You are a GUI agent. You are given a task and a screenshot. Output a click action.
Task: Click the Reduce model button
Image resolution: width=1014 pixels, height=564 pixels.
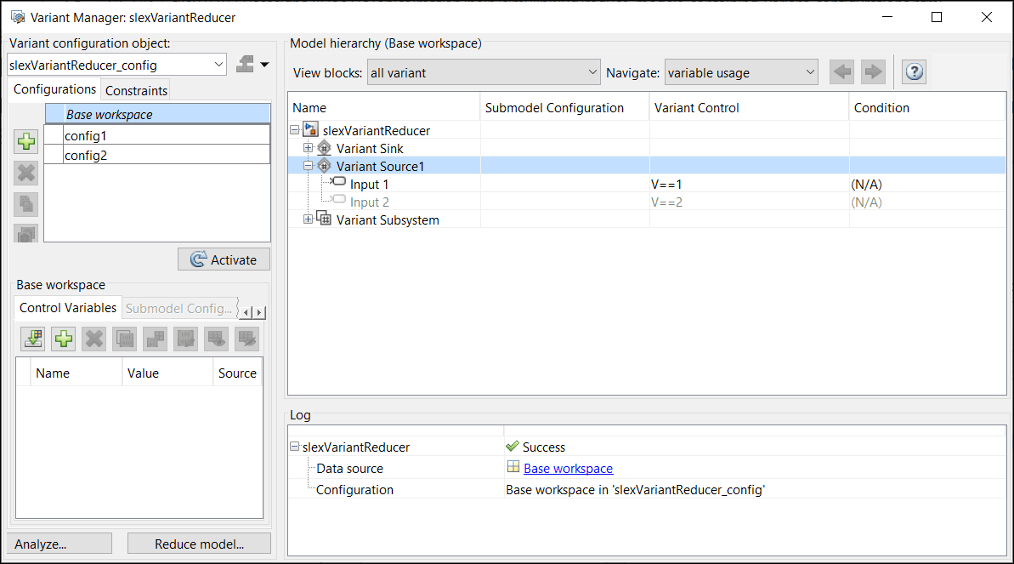coord(199,544)
